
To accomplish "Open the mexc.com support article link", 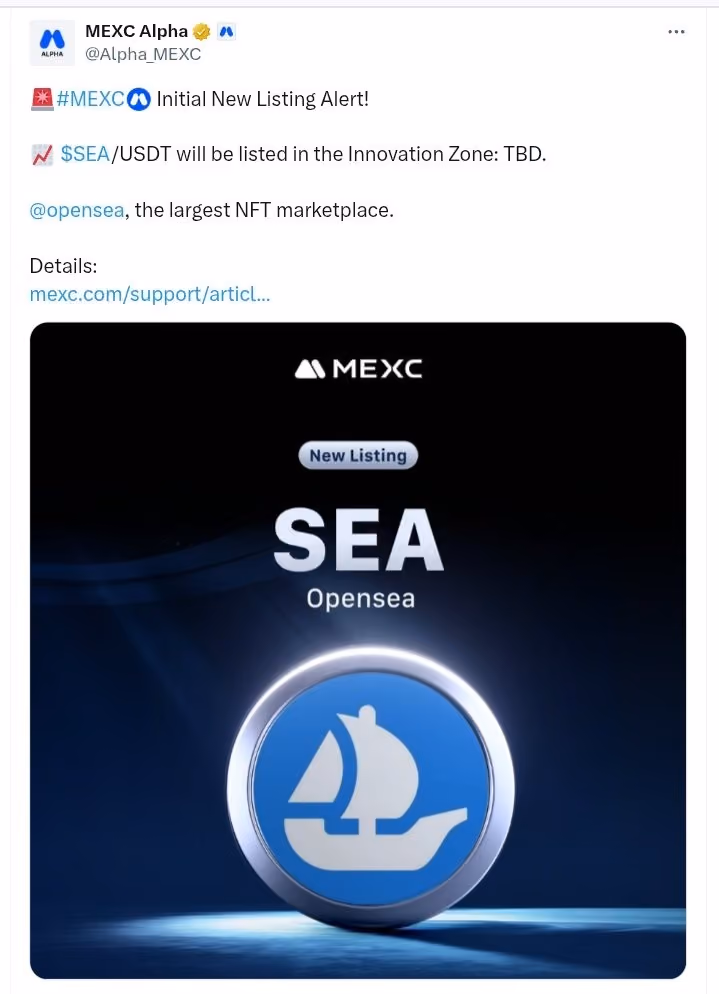I will (x=150, y=294).
